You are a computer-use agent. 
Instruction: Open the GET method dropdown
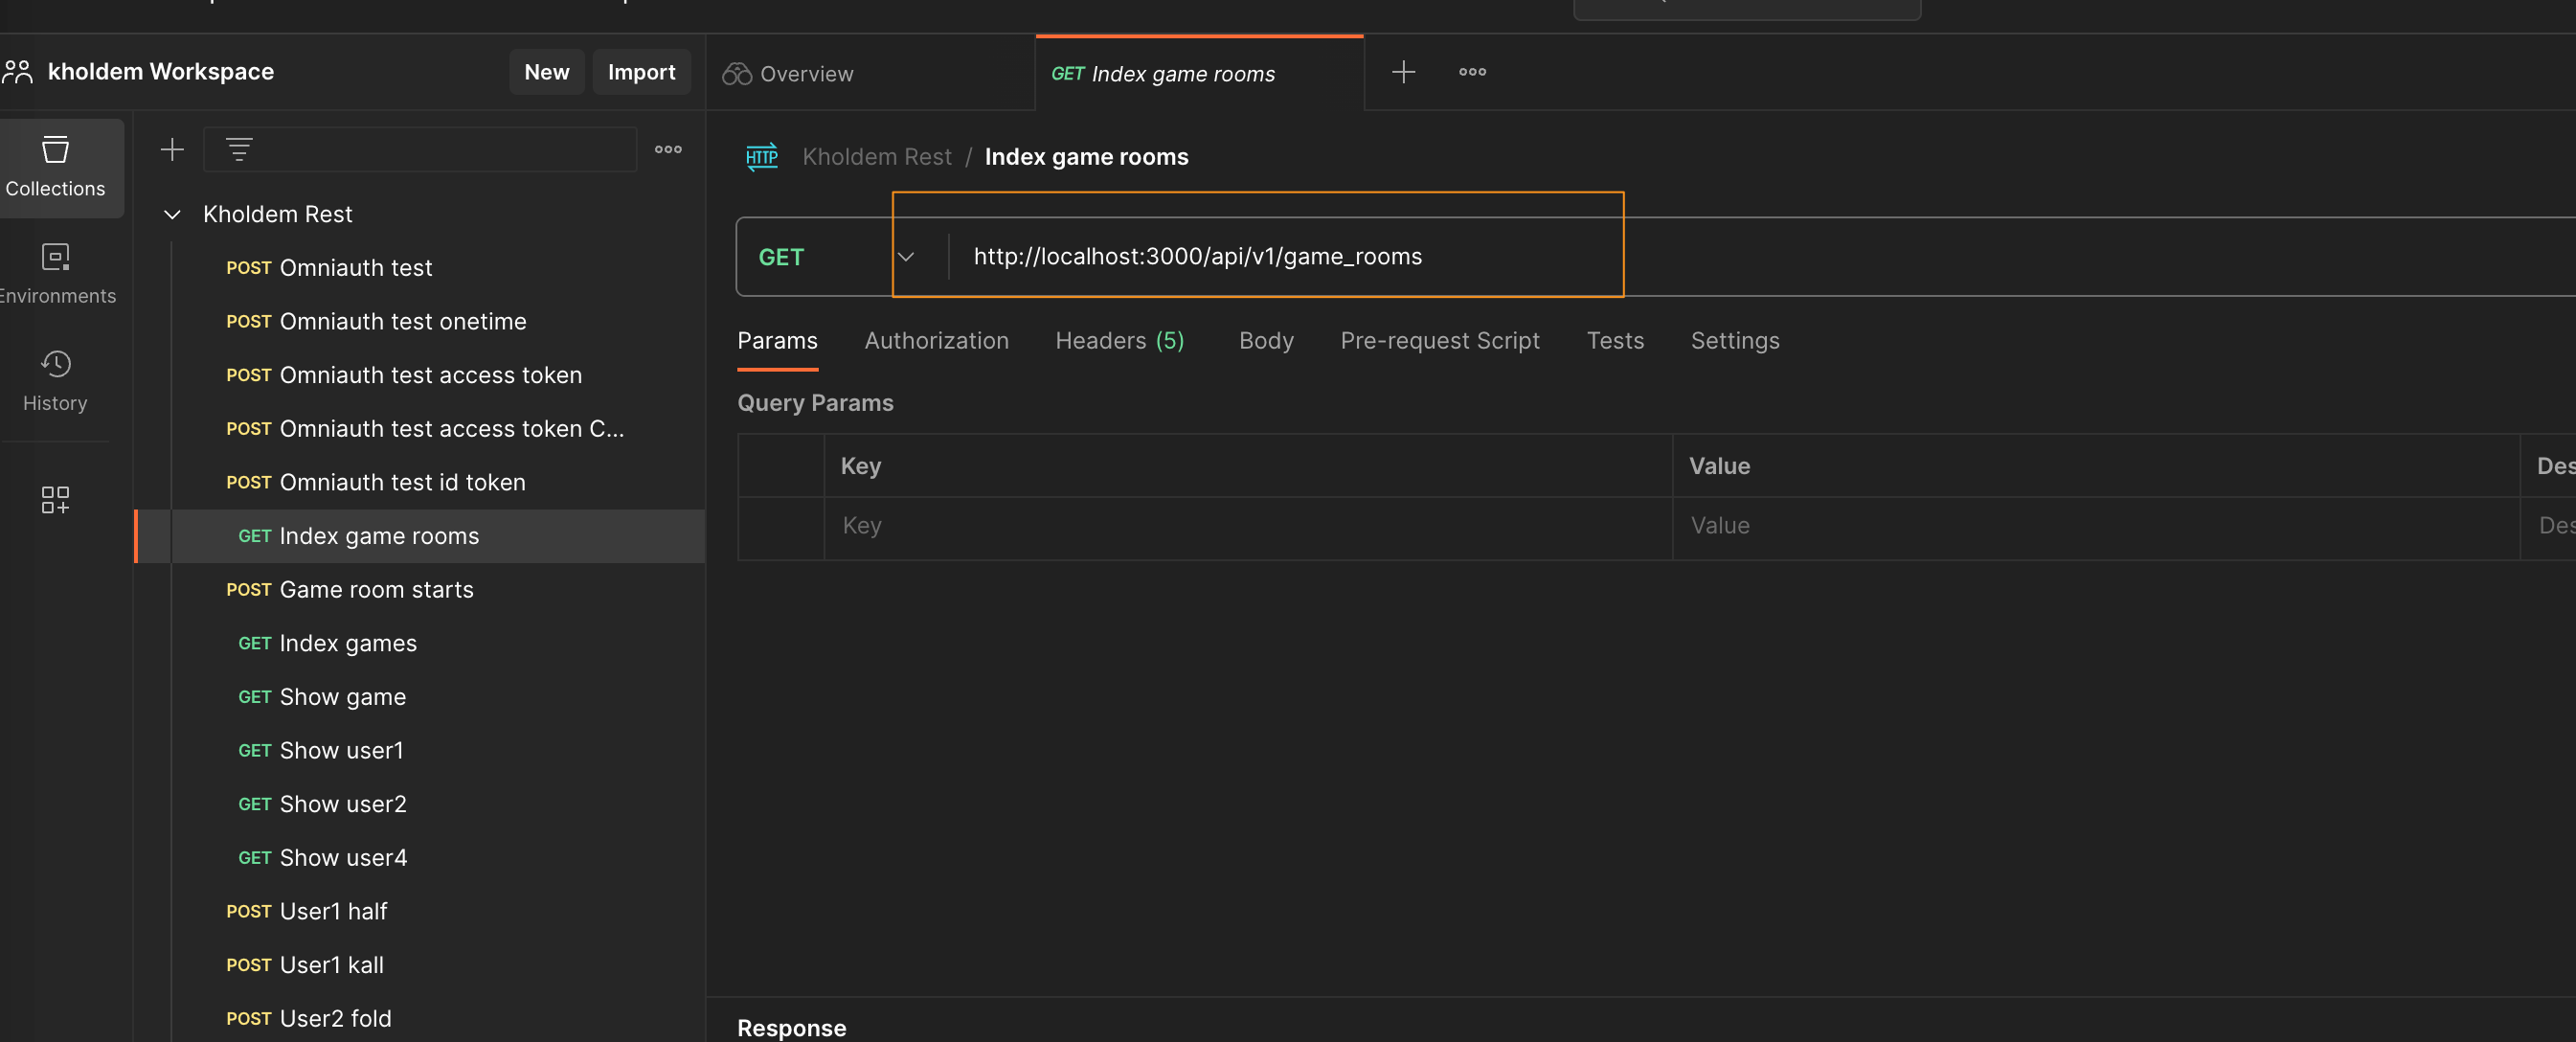coord(906,257)
